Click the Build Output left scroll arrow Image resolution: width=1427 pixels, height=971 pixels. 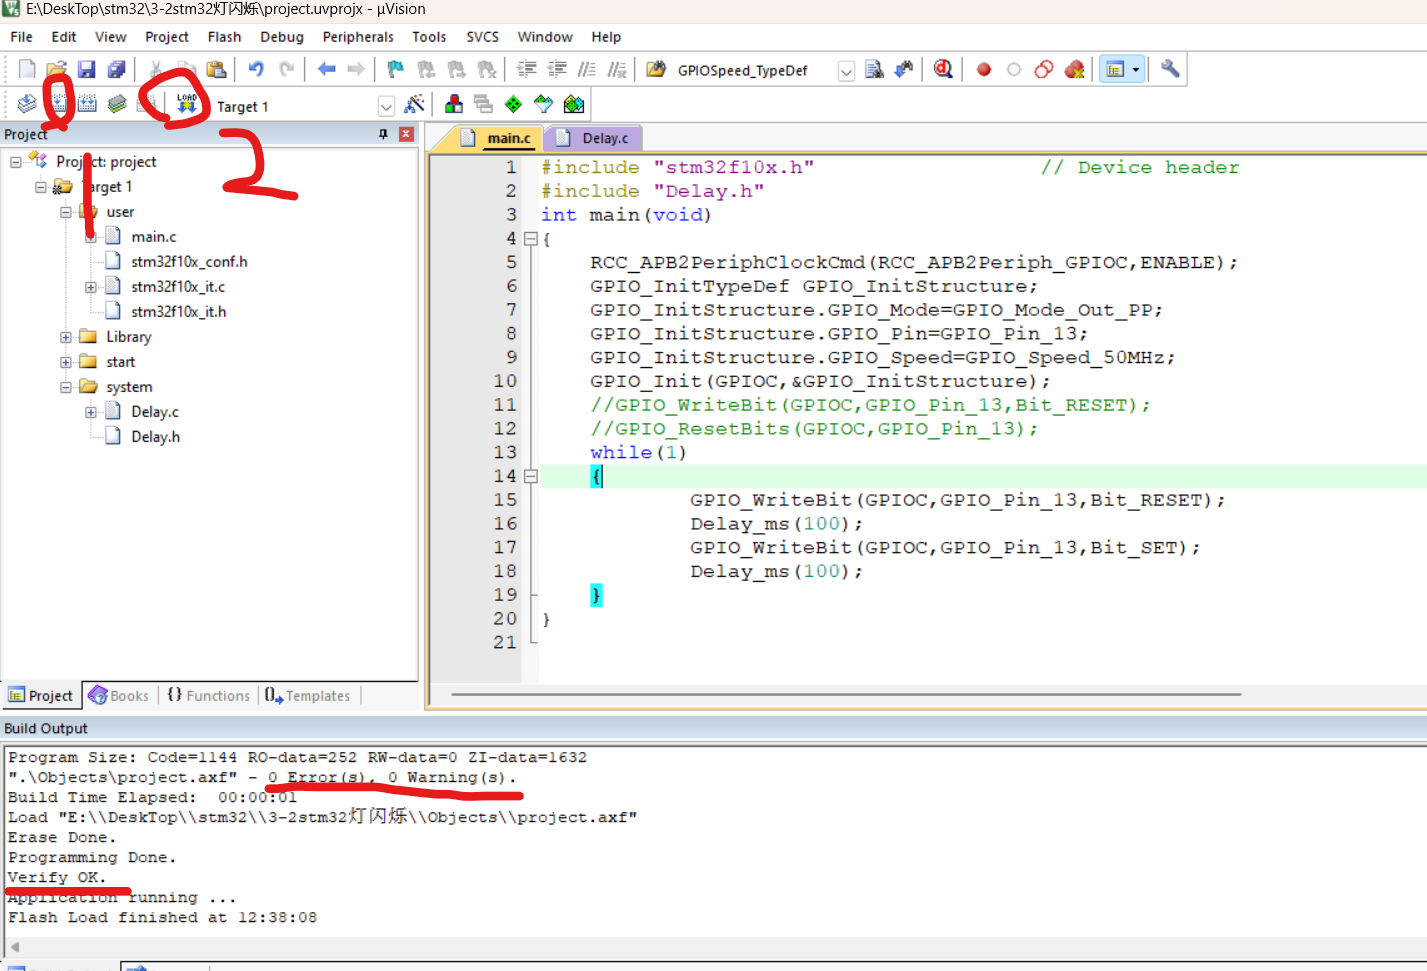[14, 946]
